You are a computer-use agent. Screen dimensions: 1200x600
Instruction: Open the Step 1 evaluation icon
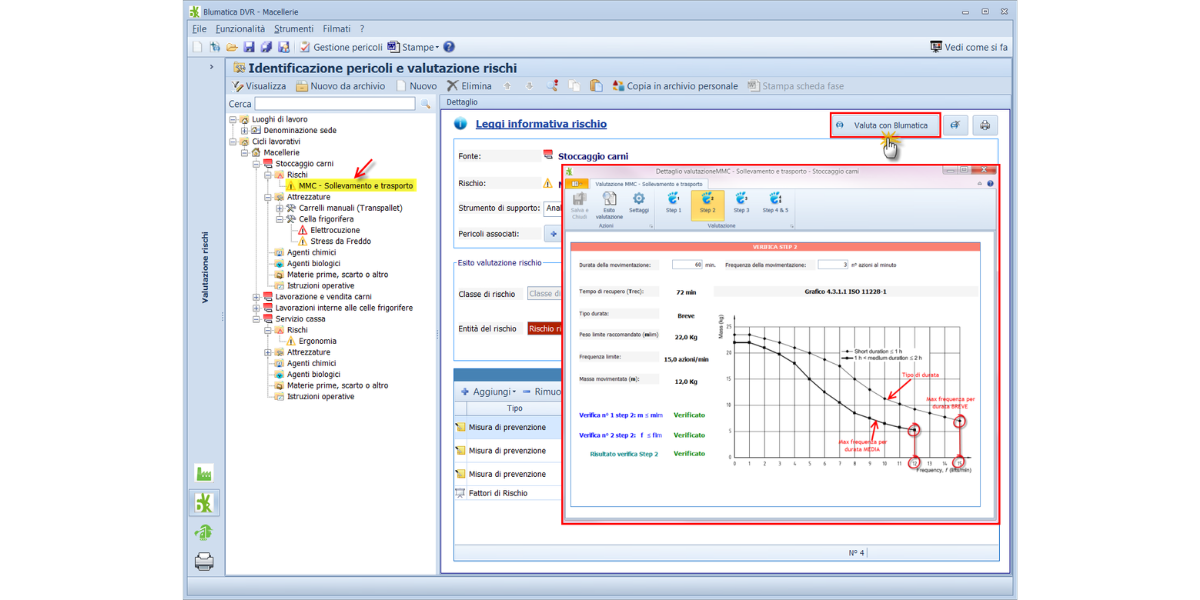tap(673, 202)
